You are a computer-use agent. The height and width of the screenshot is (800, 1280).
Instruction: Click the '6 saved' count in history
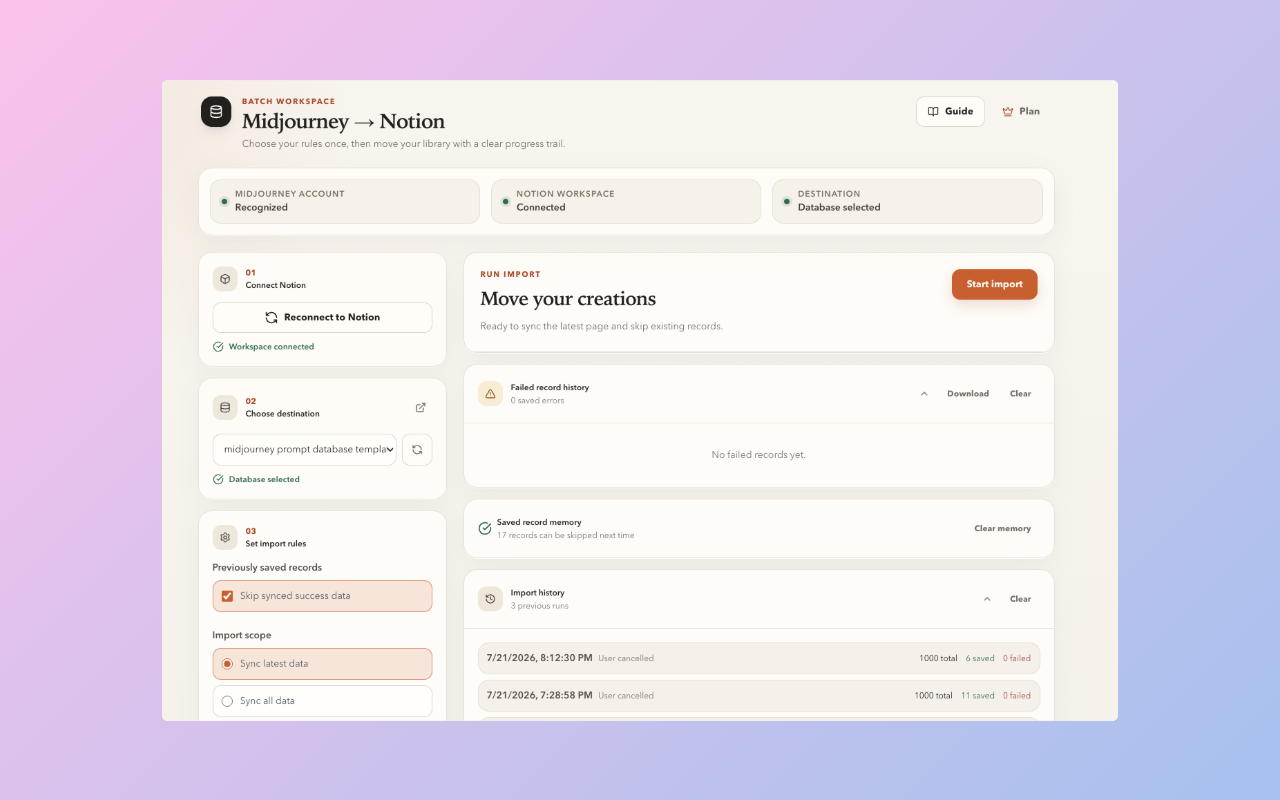(x=980, y=659)
